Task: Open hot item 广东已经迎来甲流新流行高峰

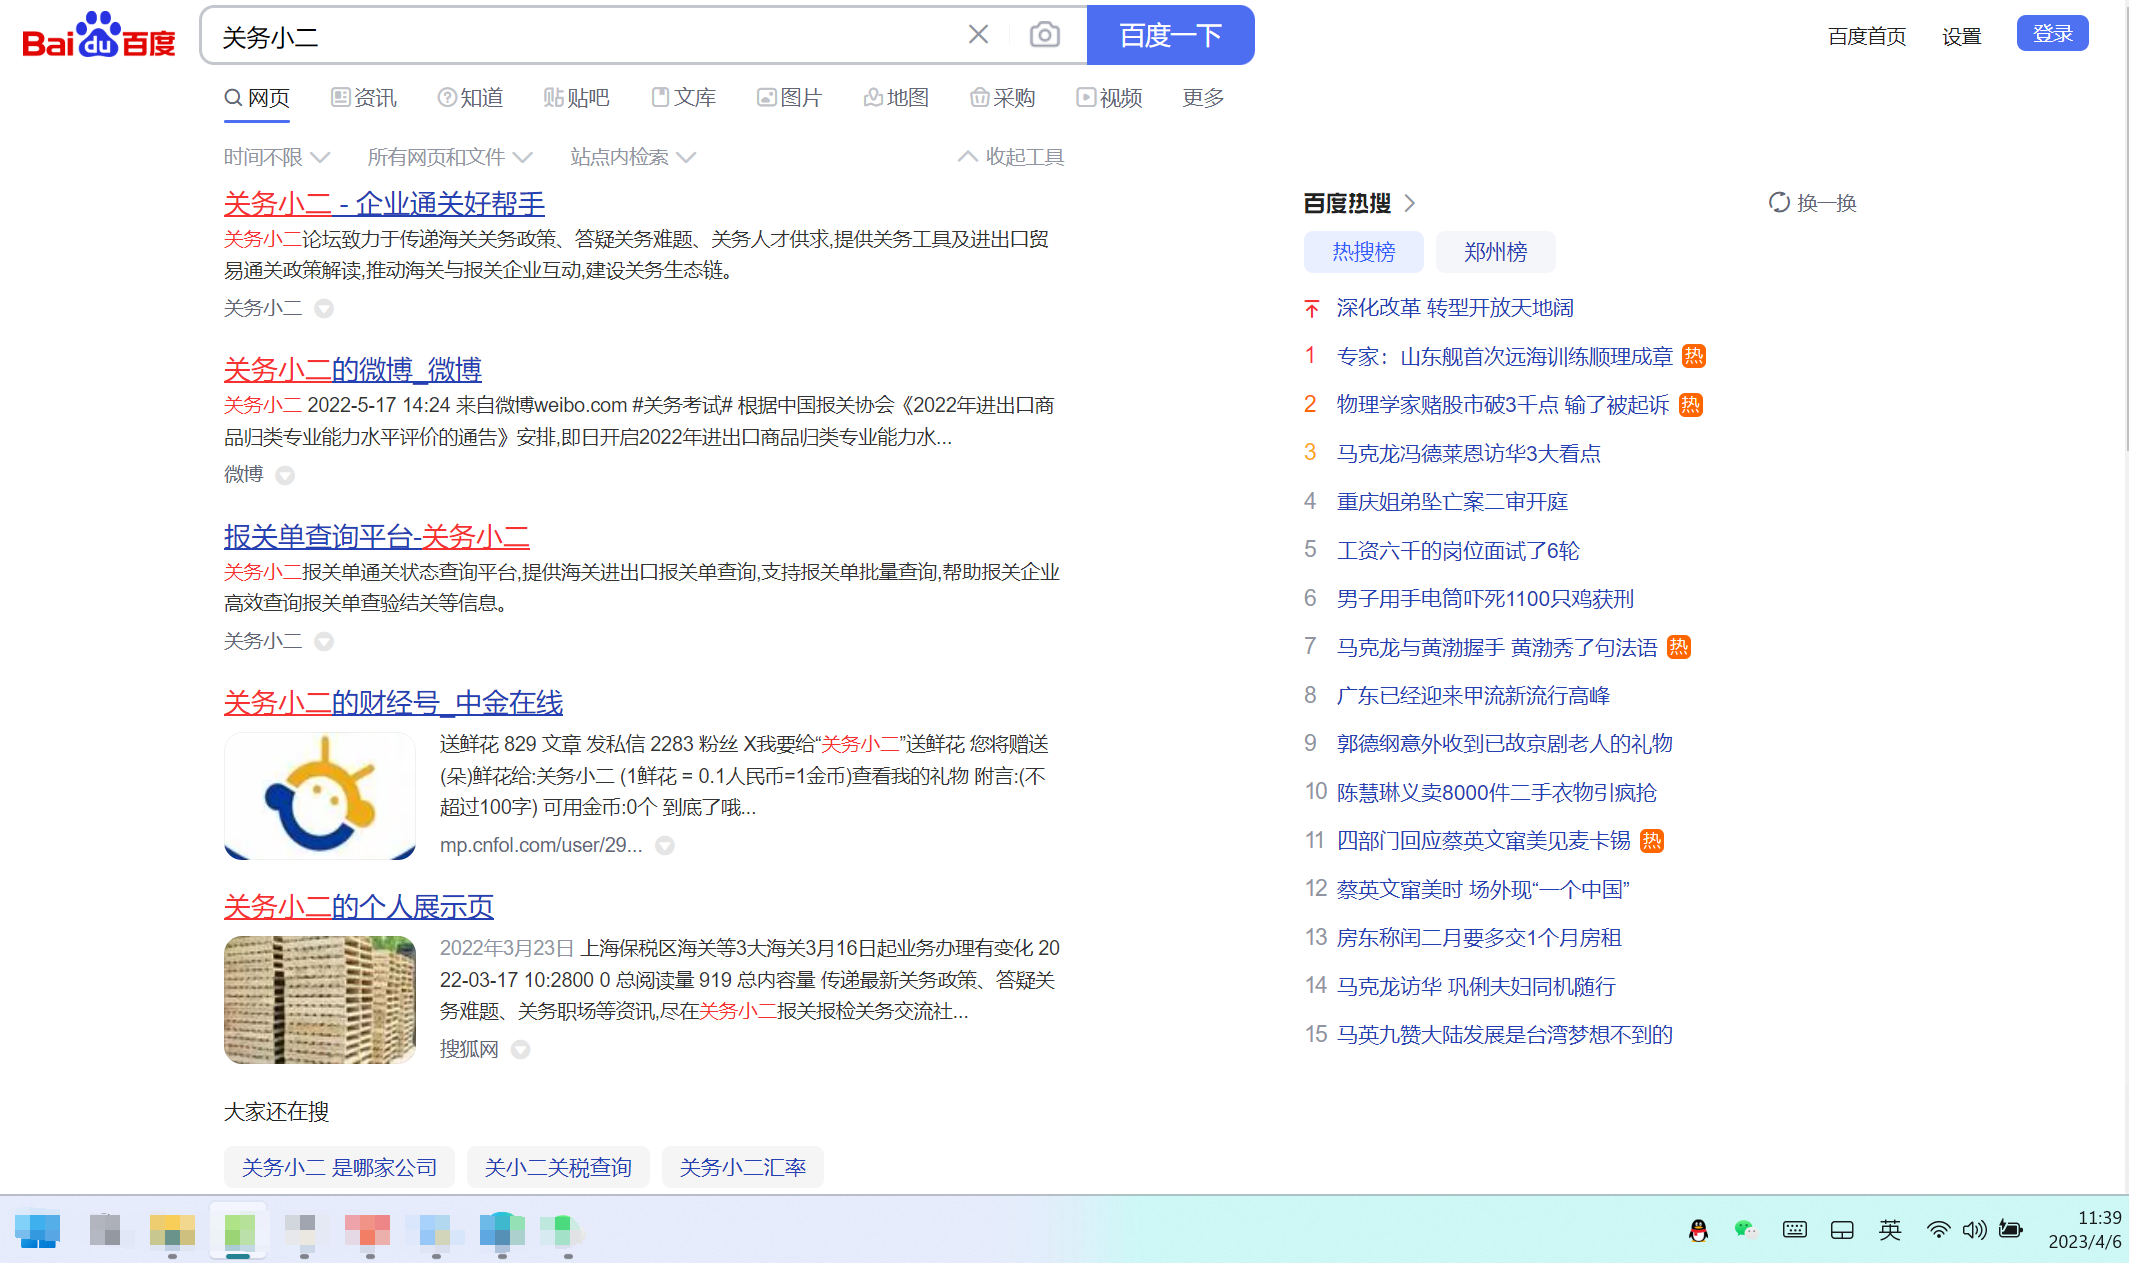Action: click(1473, 695)
